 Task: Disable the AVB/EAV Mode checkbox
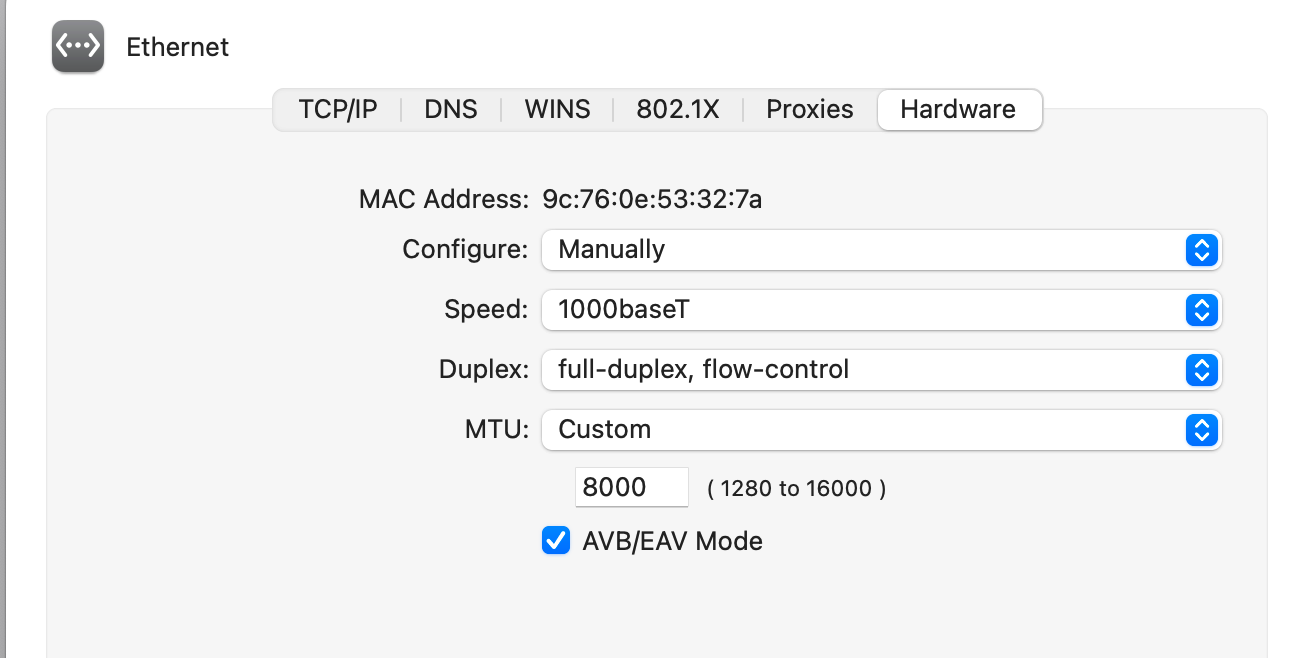coord(556,541)
